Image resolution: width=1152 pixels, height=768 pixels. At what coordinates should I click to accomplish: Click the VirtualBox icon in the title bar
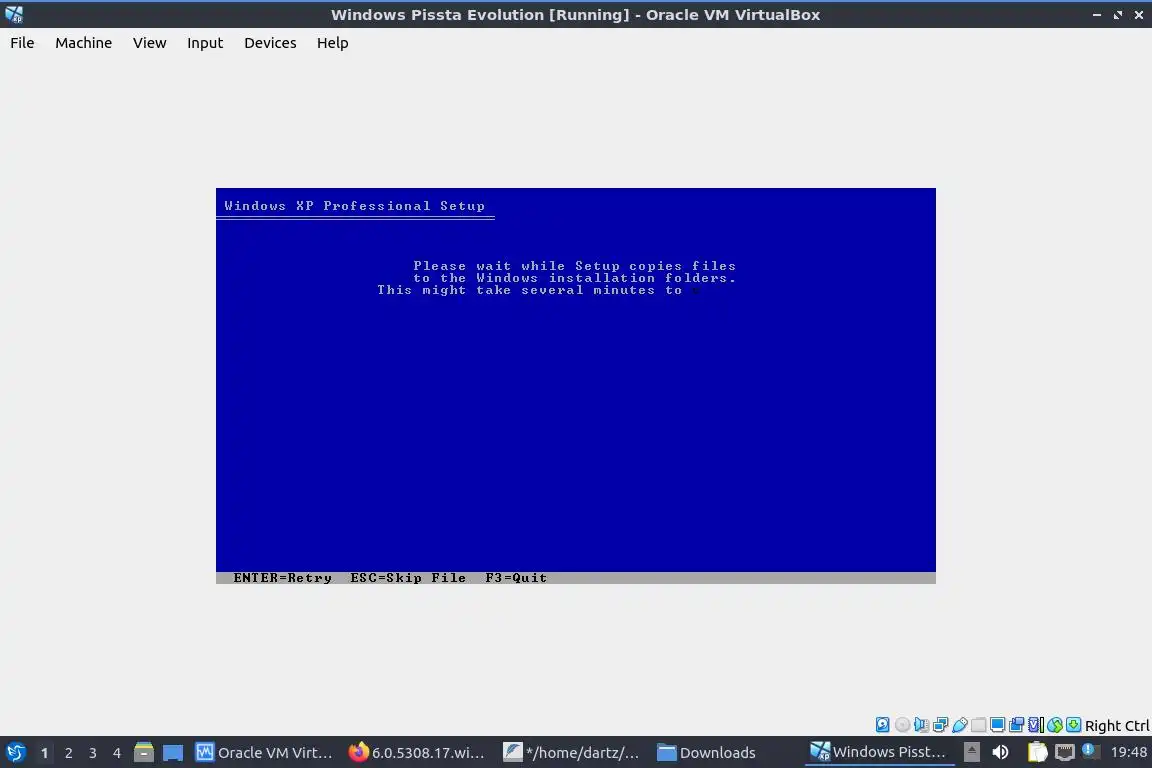tap(14, 14)
